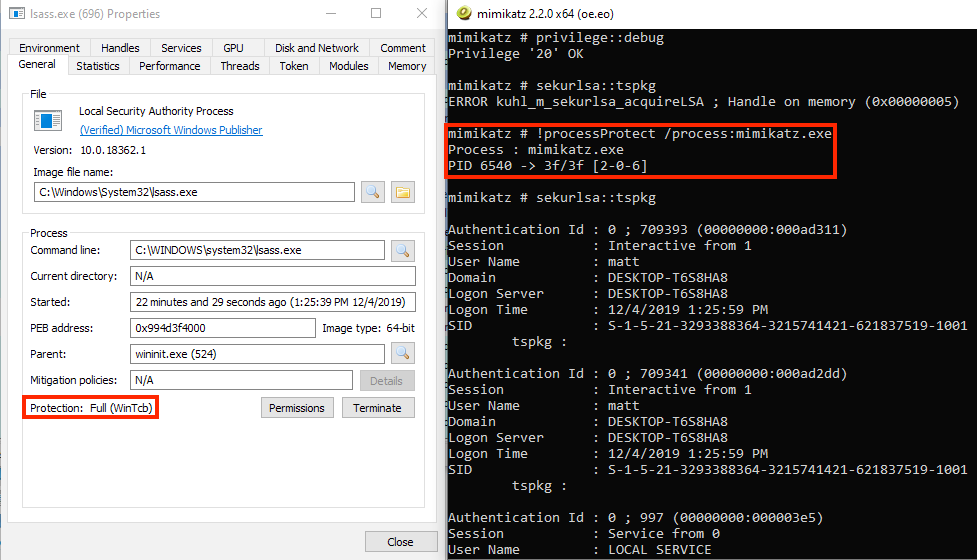Click the Mitigation policies field
Image resolution: width=977 pixels, height=560 pixels.
click(241, 380)
